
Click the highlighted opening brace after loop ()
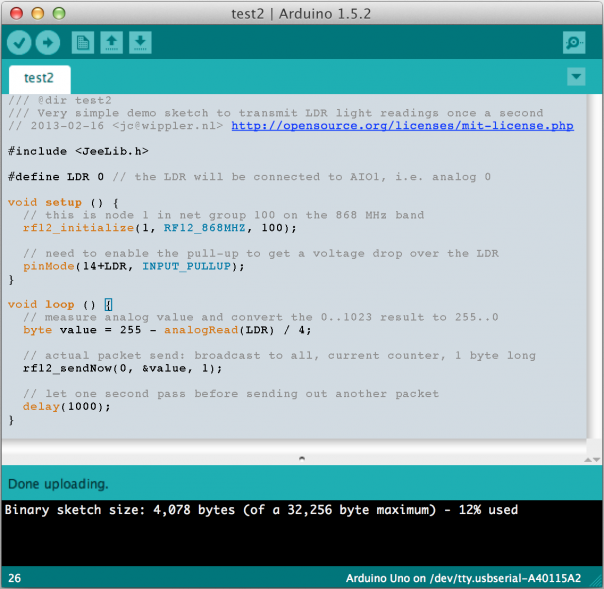(108, 305)
